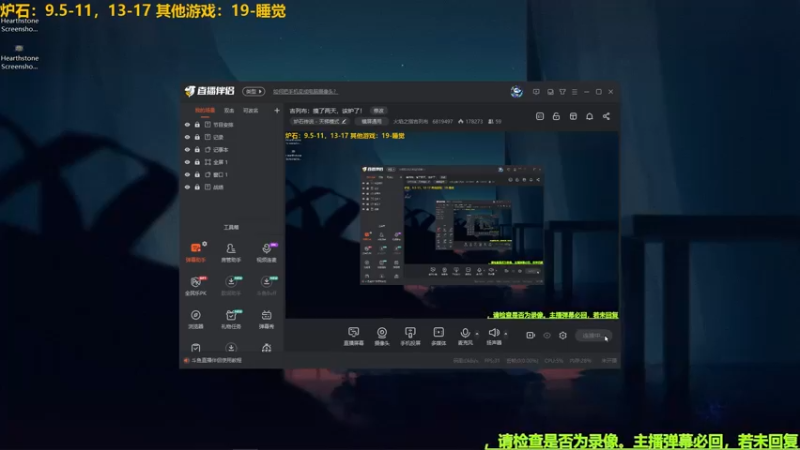This screenshot has height=450, width=800.
Task: Open the hamburger menu in the title bar
Action: pyautogui.click(x=574, y=92)
